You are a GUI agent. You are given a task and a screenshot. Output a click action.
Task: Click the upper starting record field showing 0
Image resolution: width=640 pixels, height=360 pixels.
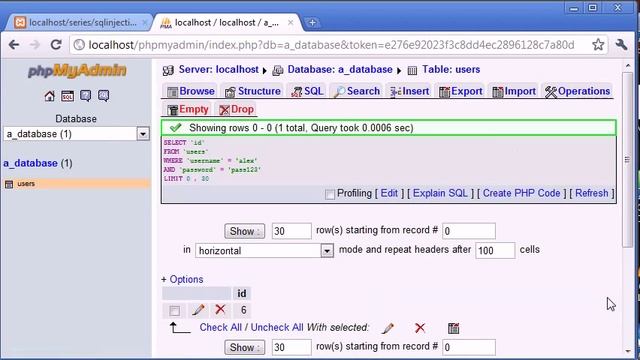coord(469,231)
